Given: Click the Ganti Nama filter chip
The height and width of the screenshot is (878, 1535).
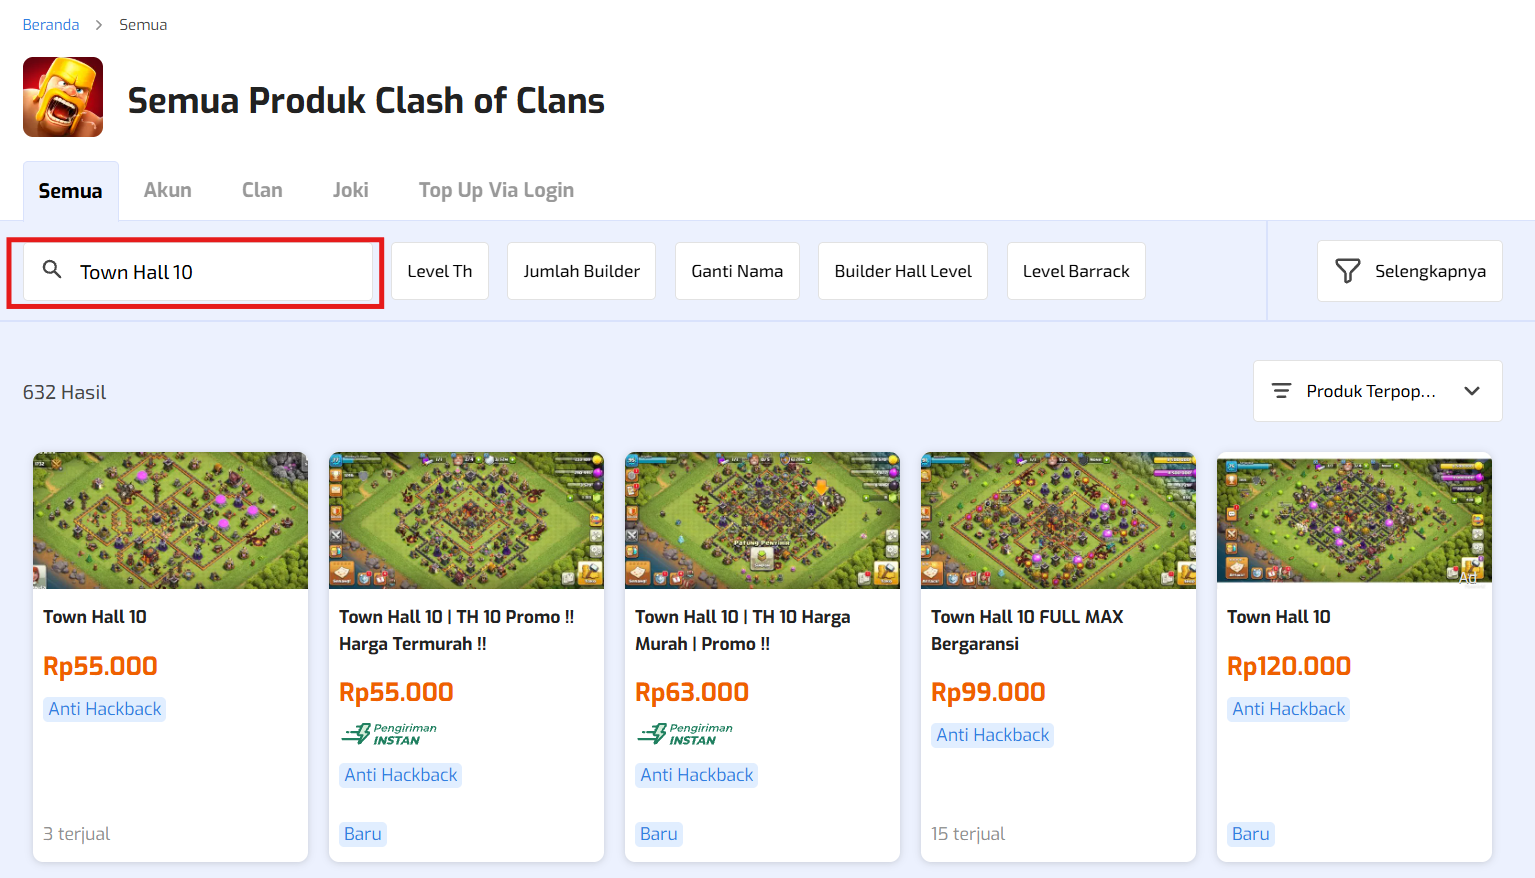Looking at the screenshot, I should 737,271.
